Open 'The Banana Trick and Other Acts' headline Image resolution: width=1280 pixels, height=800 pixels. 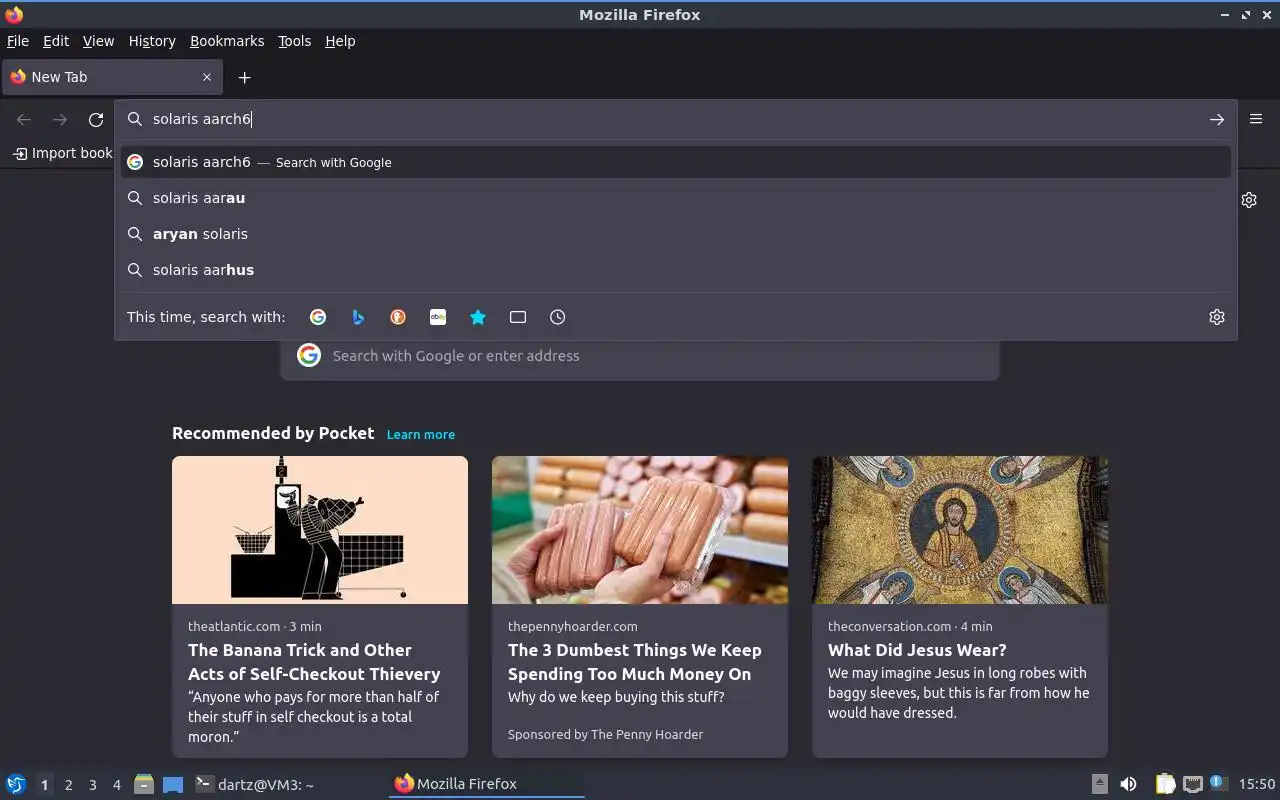314,662
